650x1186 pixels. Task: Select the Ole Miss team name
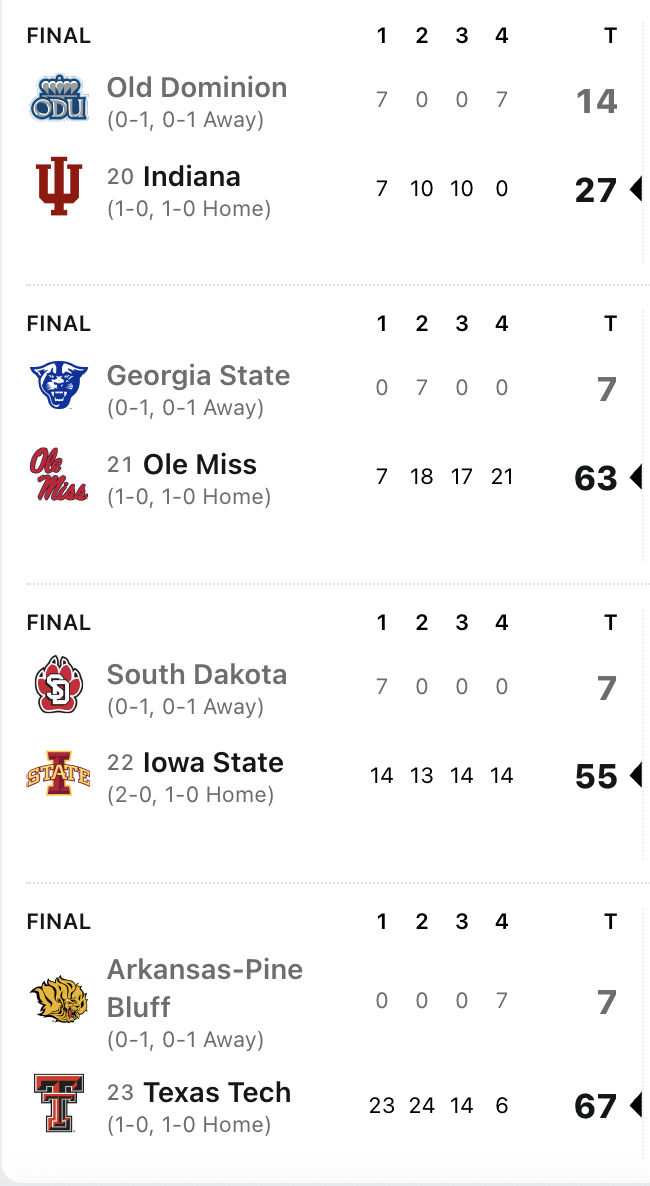click(200, 465)
